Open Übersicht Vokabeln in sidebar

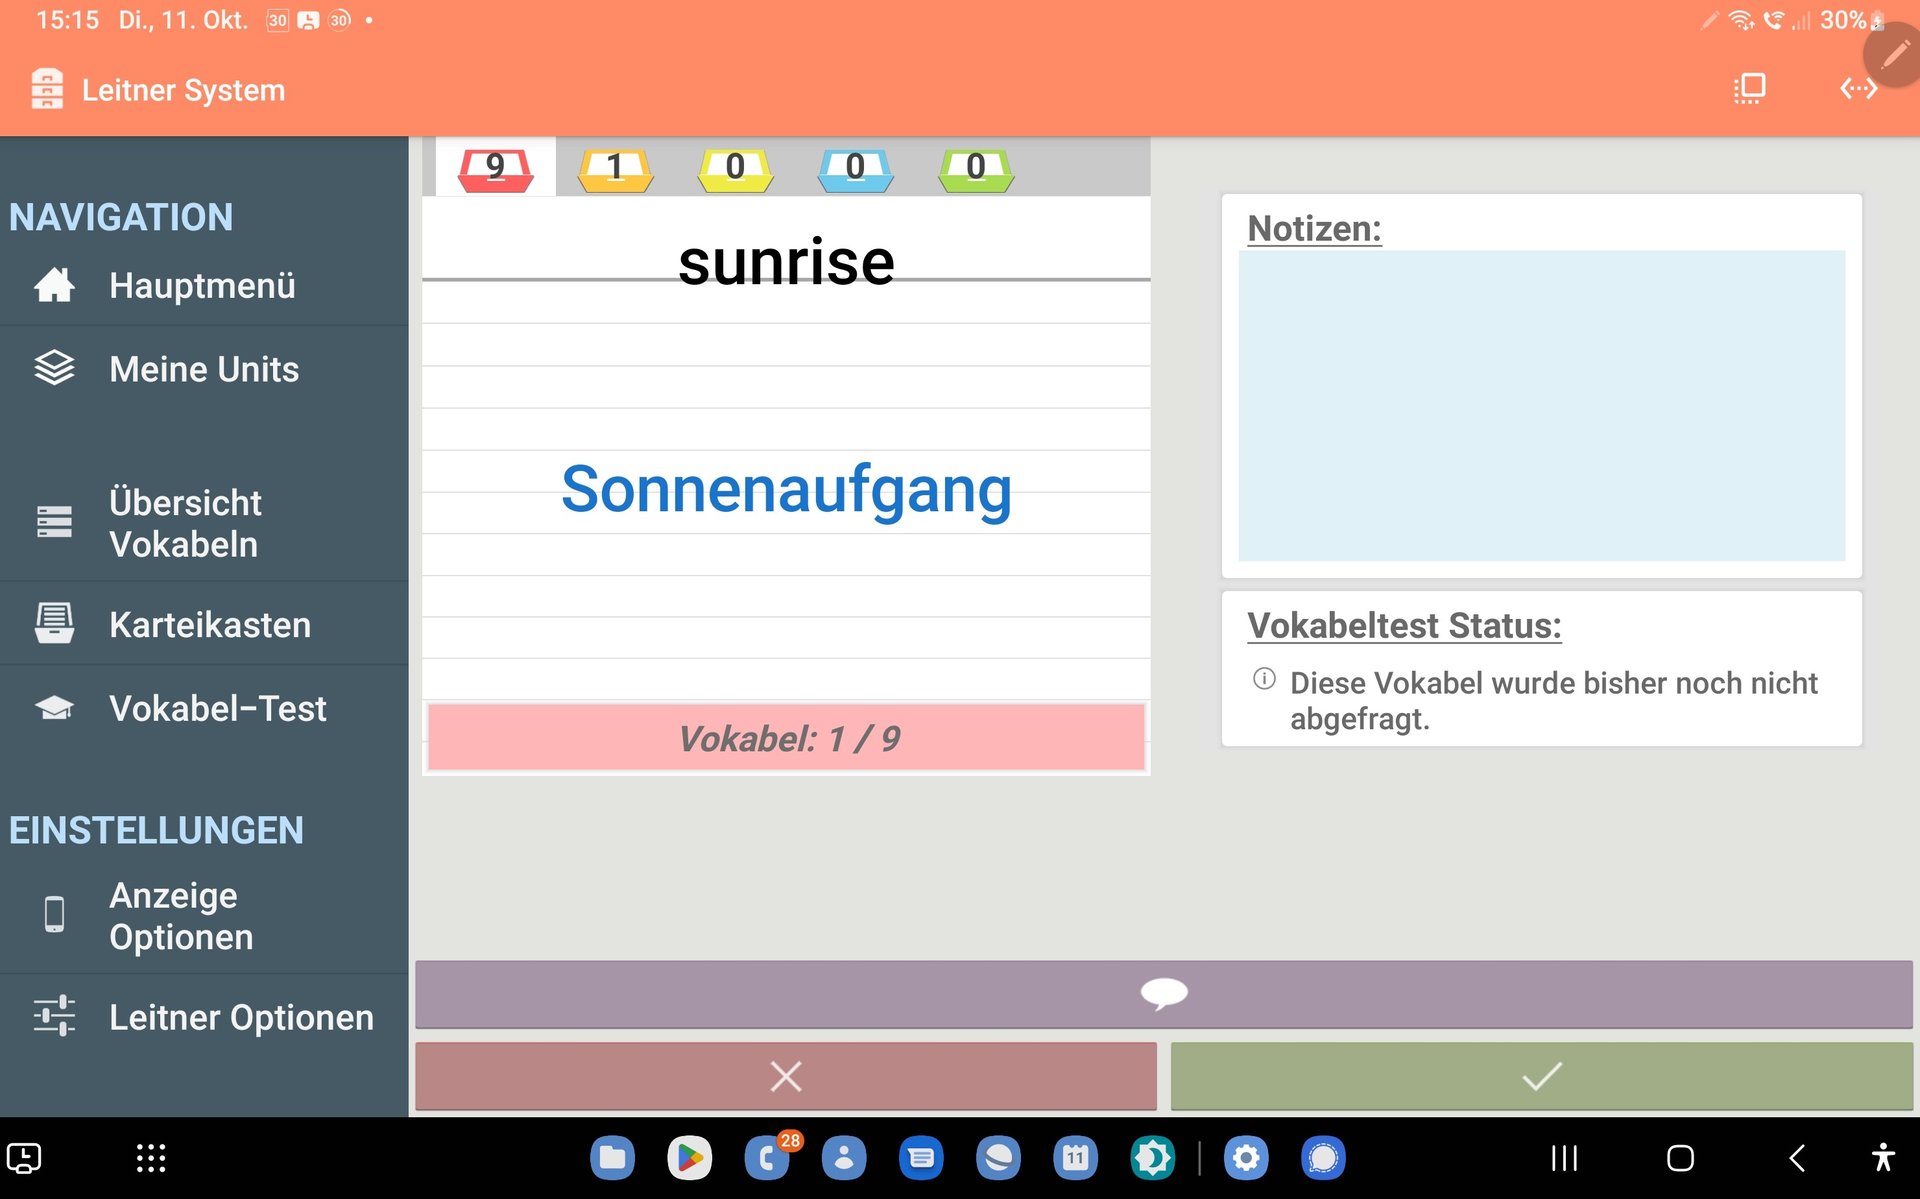185,523
